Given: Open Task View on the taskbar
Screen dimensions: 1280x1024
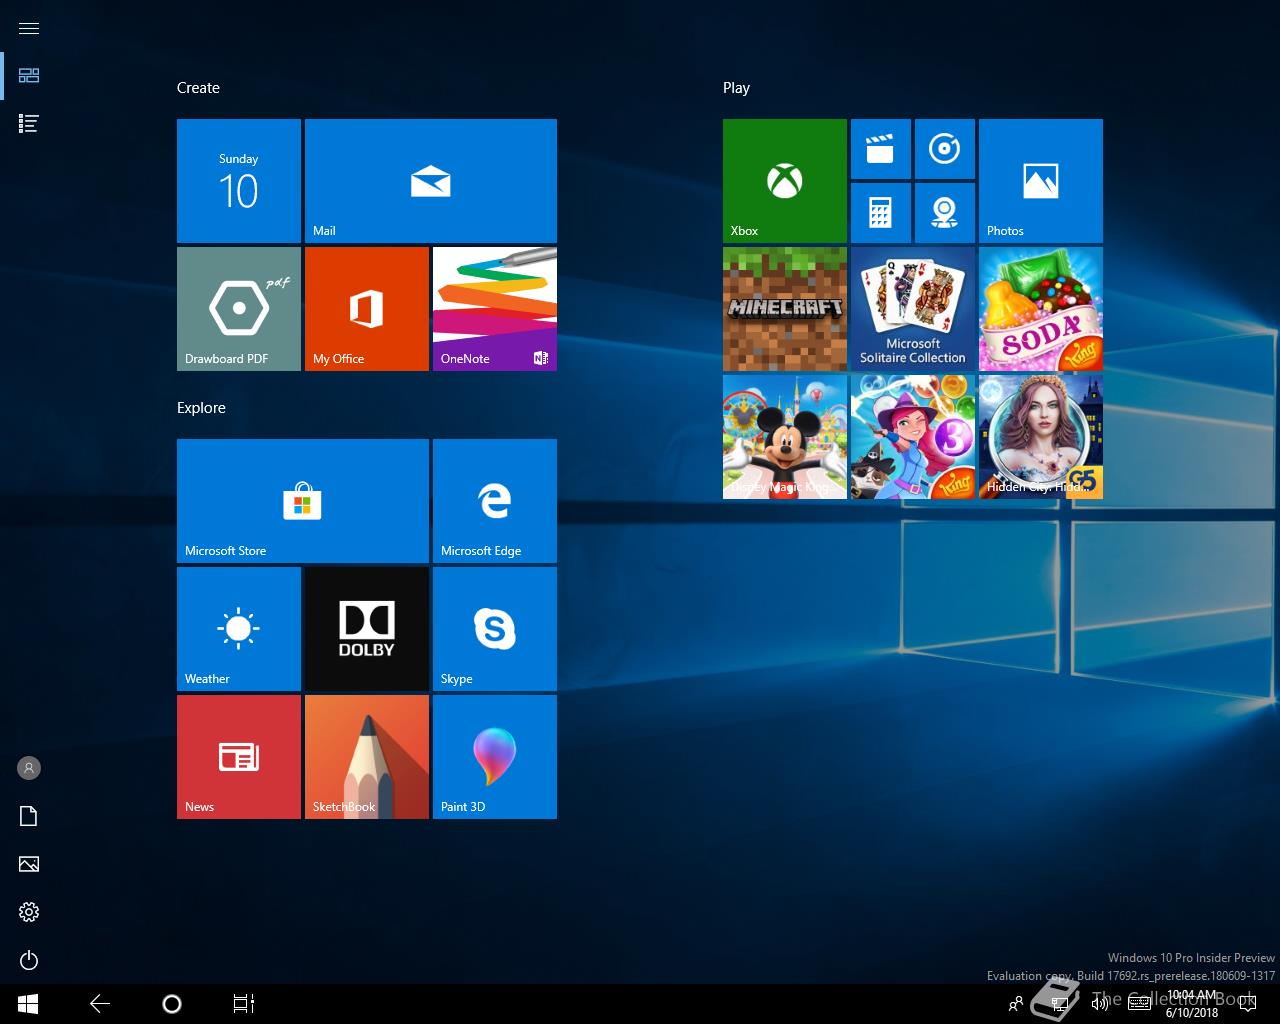Looking at the screenshot, I should 243,1004.
